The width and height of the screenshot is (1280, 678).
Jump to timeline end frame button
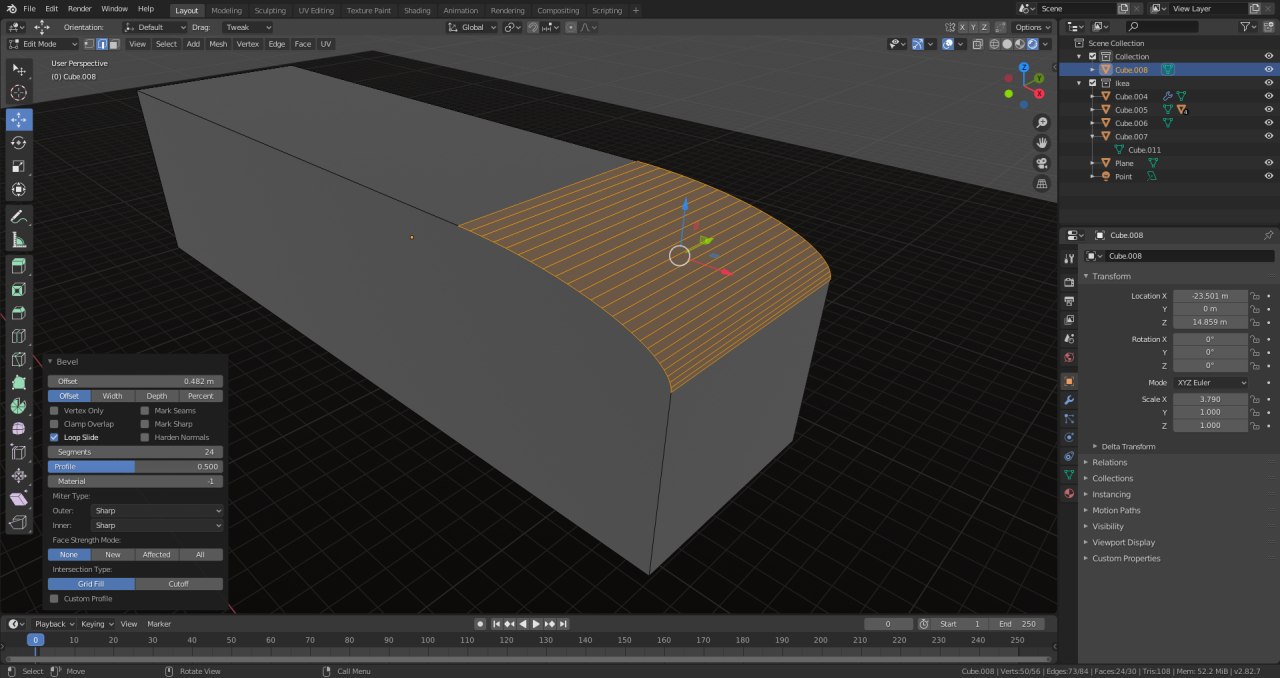[x=564, y=624]
